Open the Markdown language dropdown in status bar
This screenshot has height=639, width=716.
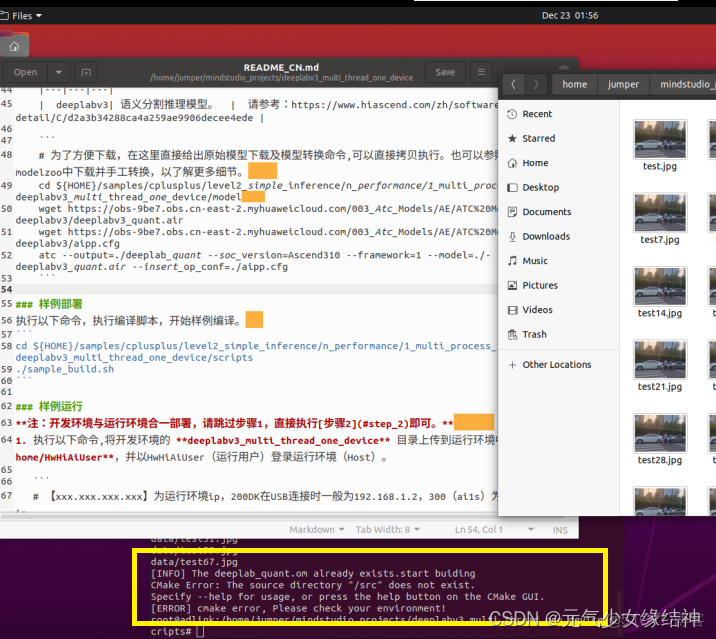point(316,529)
